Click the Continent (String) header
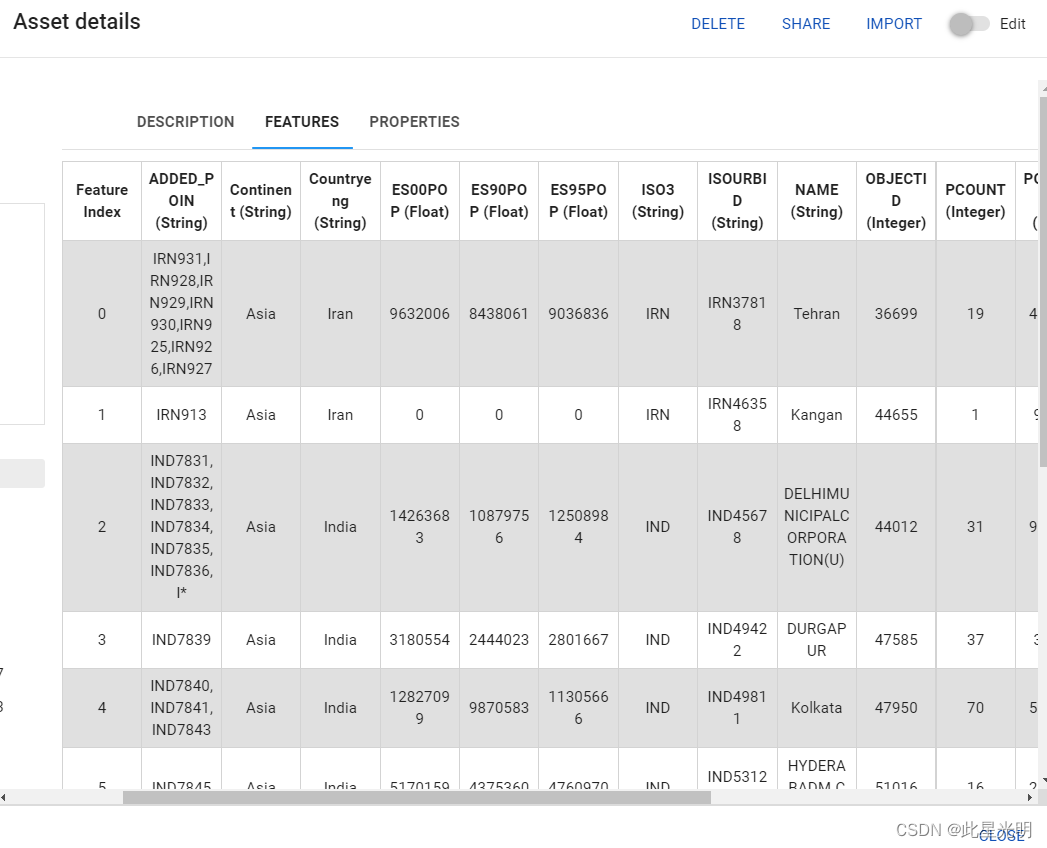The image size is (1047, 848). point(260,200)
